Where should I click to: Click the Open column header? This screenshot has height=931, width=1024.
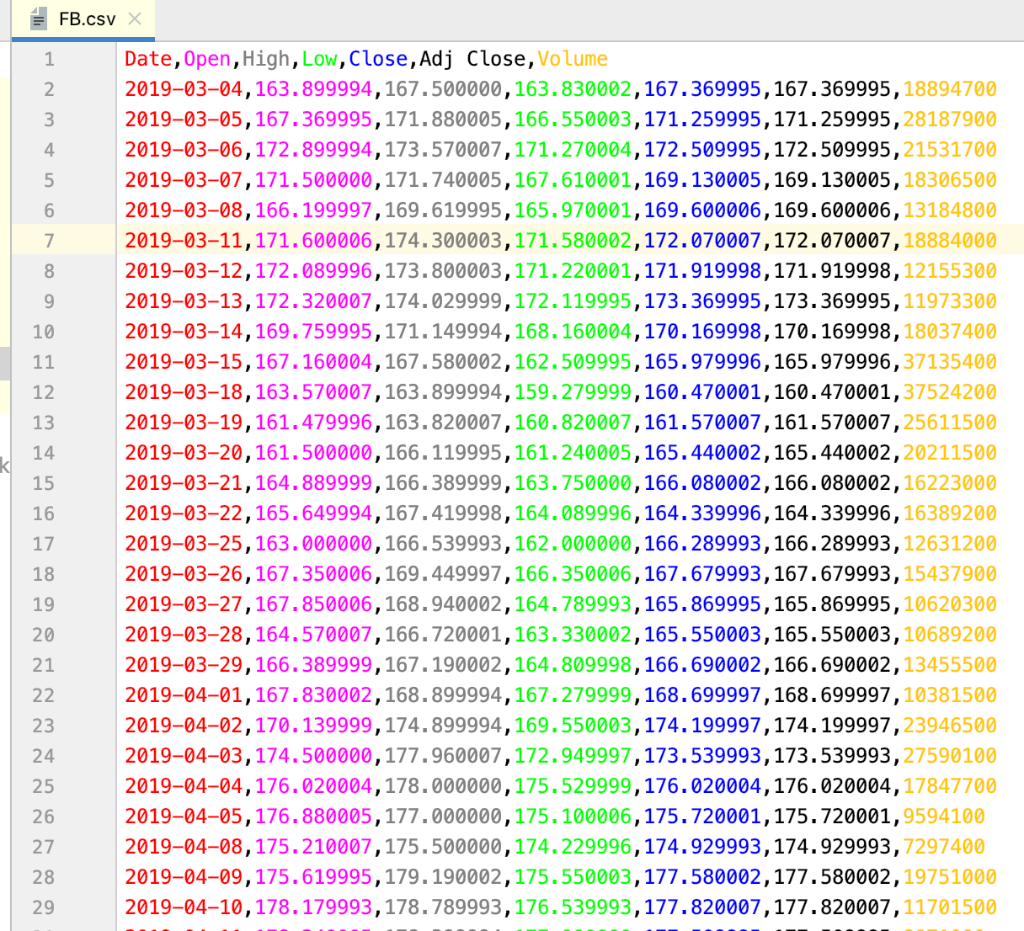tap(207, 59)
